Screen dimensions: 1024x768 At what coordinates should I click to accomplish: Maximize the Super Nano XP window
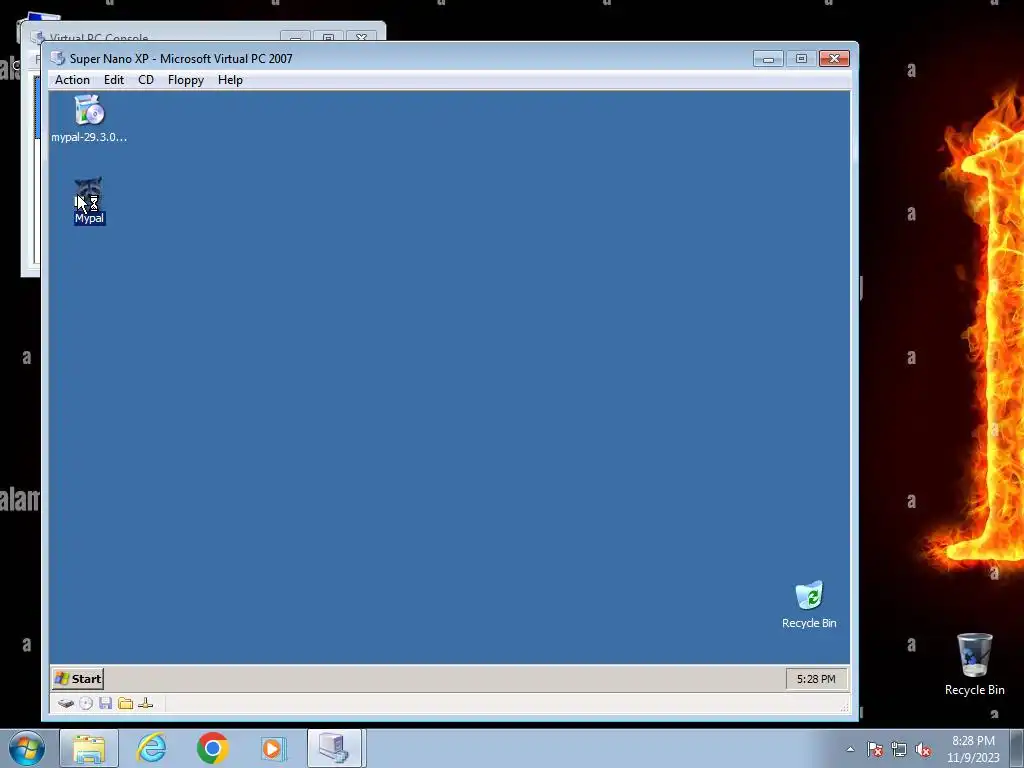point(801,59)
